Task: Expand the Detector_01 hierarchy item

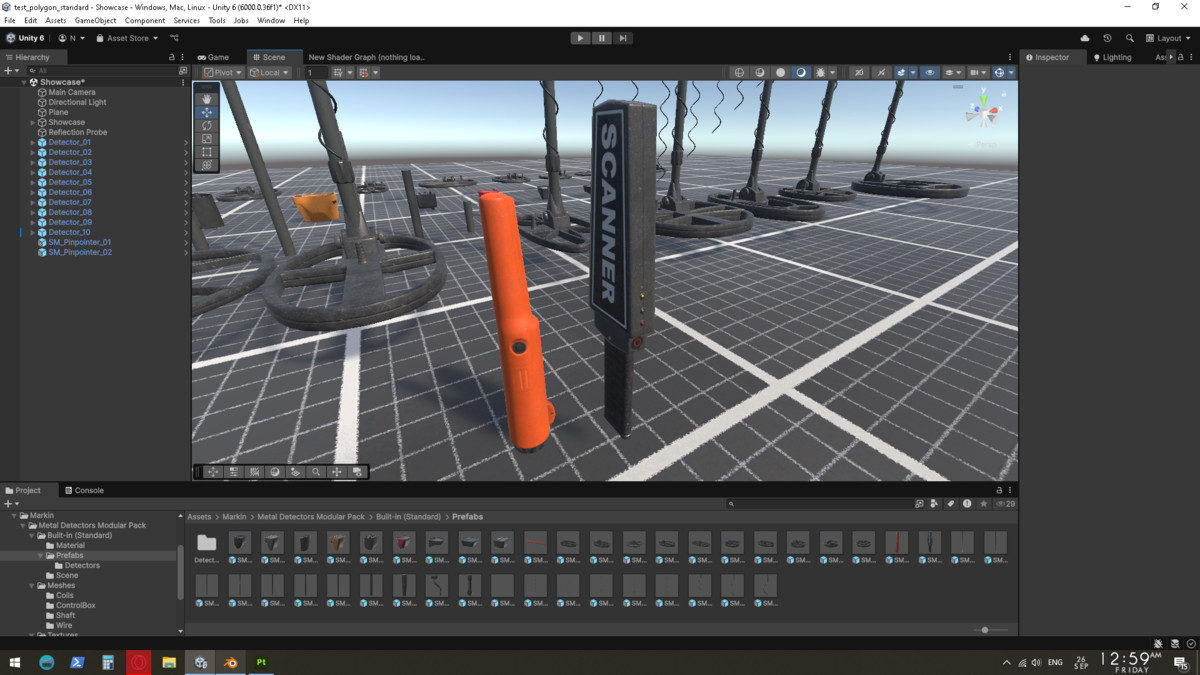Action: [x=33, y=142]
